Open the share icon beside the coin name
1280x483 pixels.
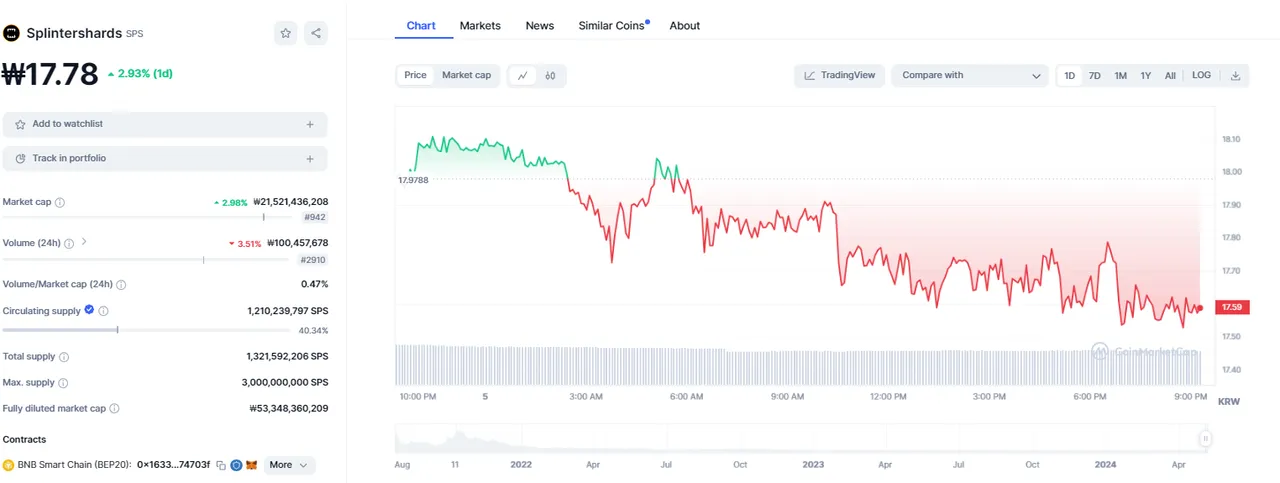click(x=316, y=33)
